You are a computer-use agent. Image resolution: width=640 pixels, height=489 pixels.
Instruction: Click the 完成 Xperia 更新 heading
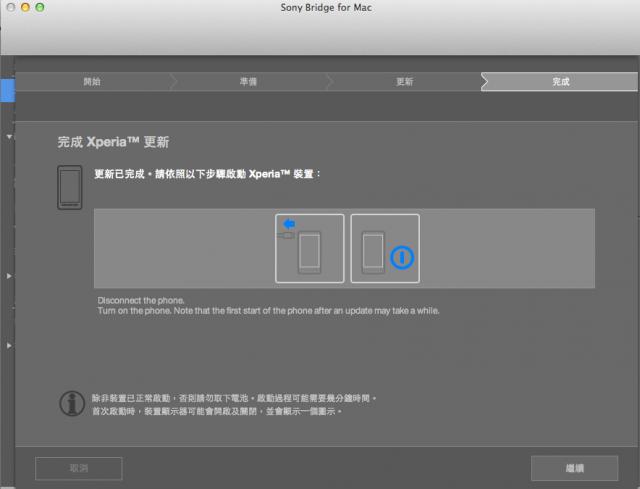(113, 142)
